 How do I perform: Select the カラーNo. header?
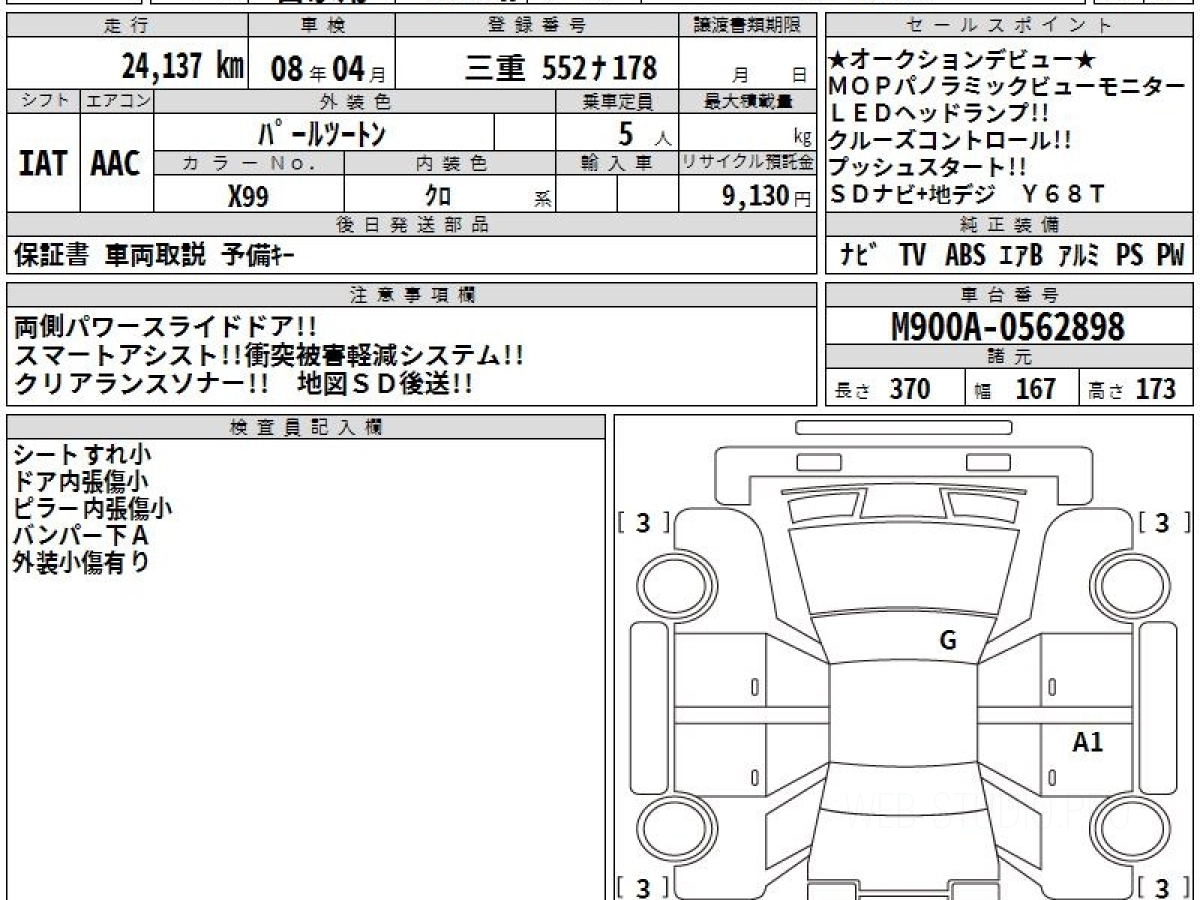[x=249, y=163]
